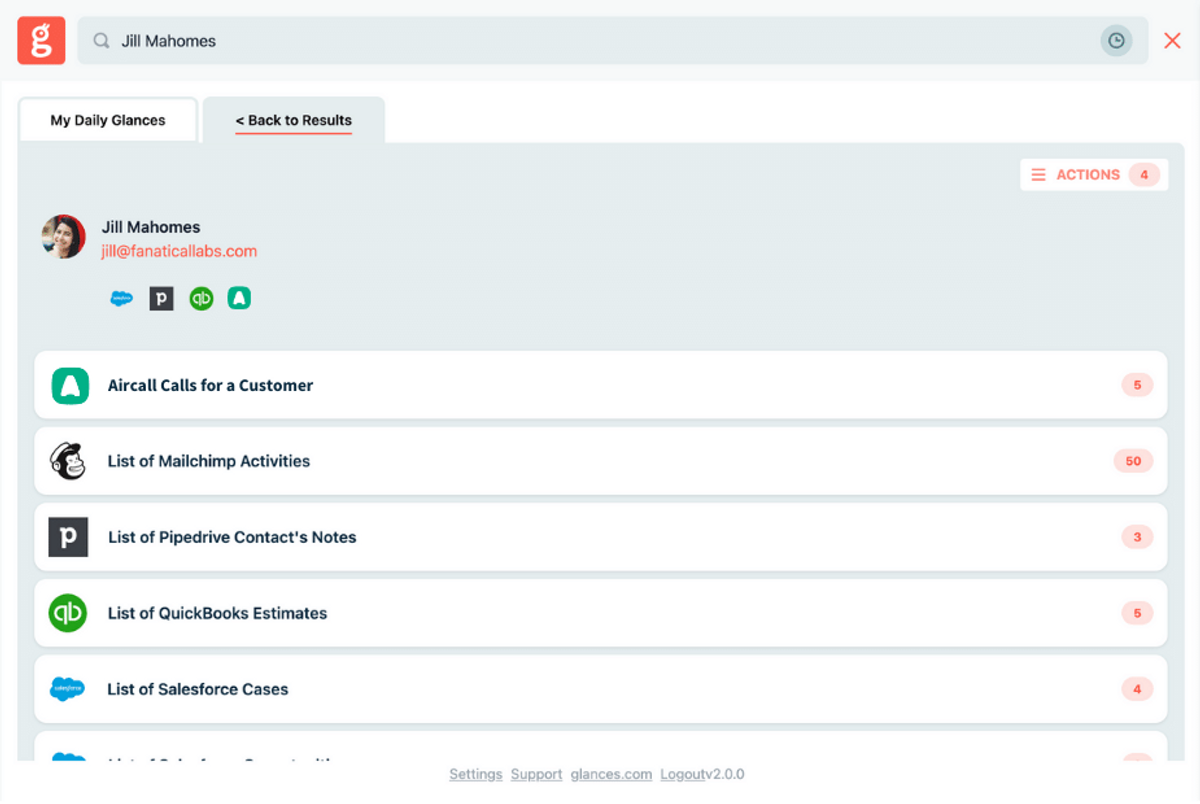Click the v2.0.0 version text
Screen dimensions: 1200x804
coord(724,774)
